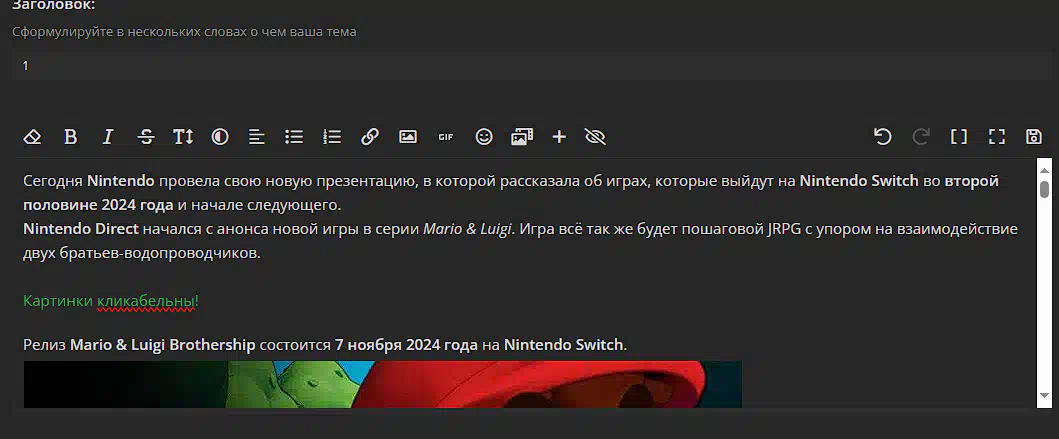The width and height of the screenshot is (1059, 439).
Task: Apply strikethrough formatting
Action: click(146, 137)
